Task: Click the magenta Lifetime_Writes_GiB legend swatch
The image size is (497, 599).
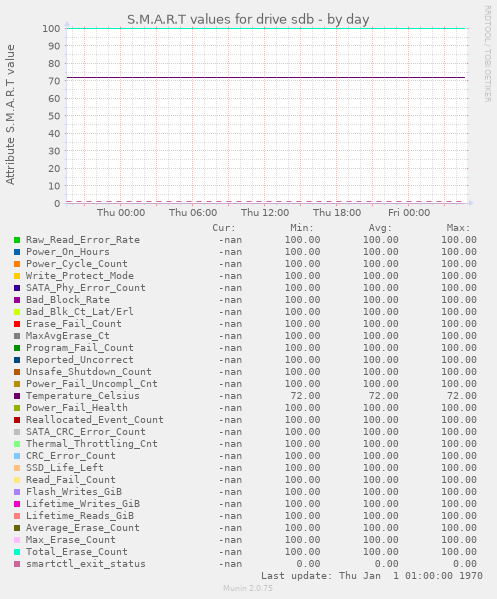Action: (17, 504)
